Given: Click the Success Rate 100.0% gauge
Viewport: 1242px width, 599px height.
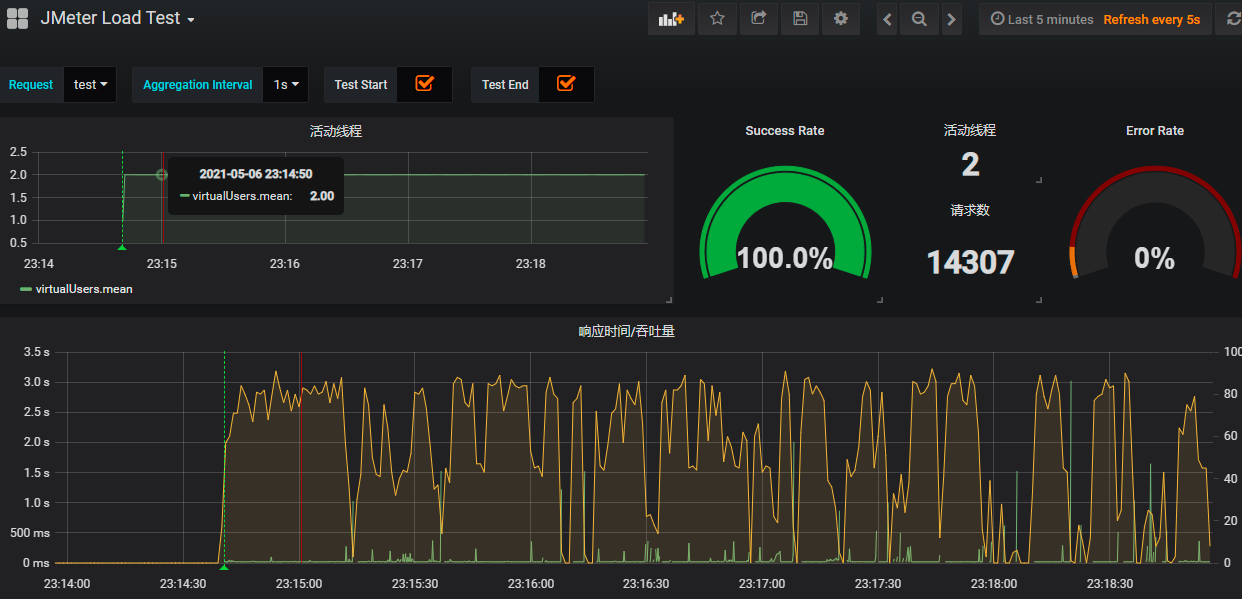Looking at the screenshot, I should click(785, 225).
